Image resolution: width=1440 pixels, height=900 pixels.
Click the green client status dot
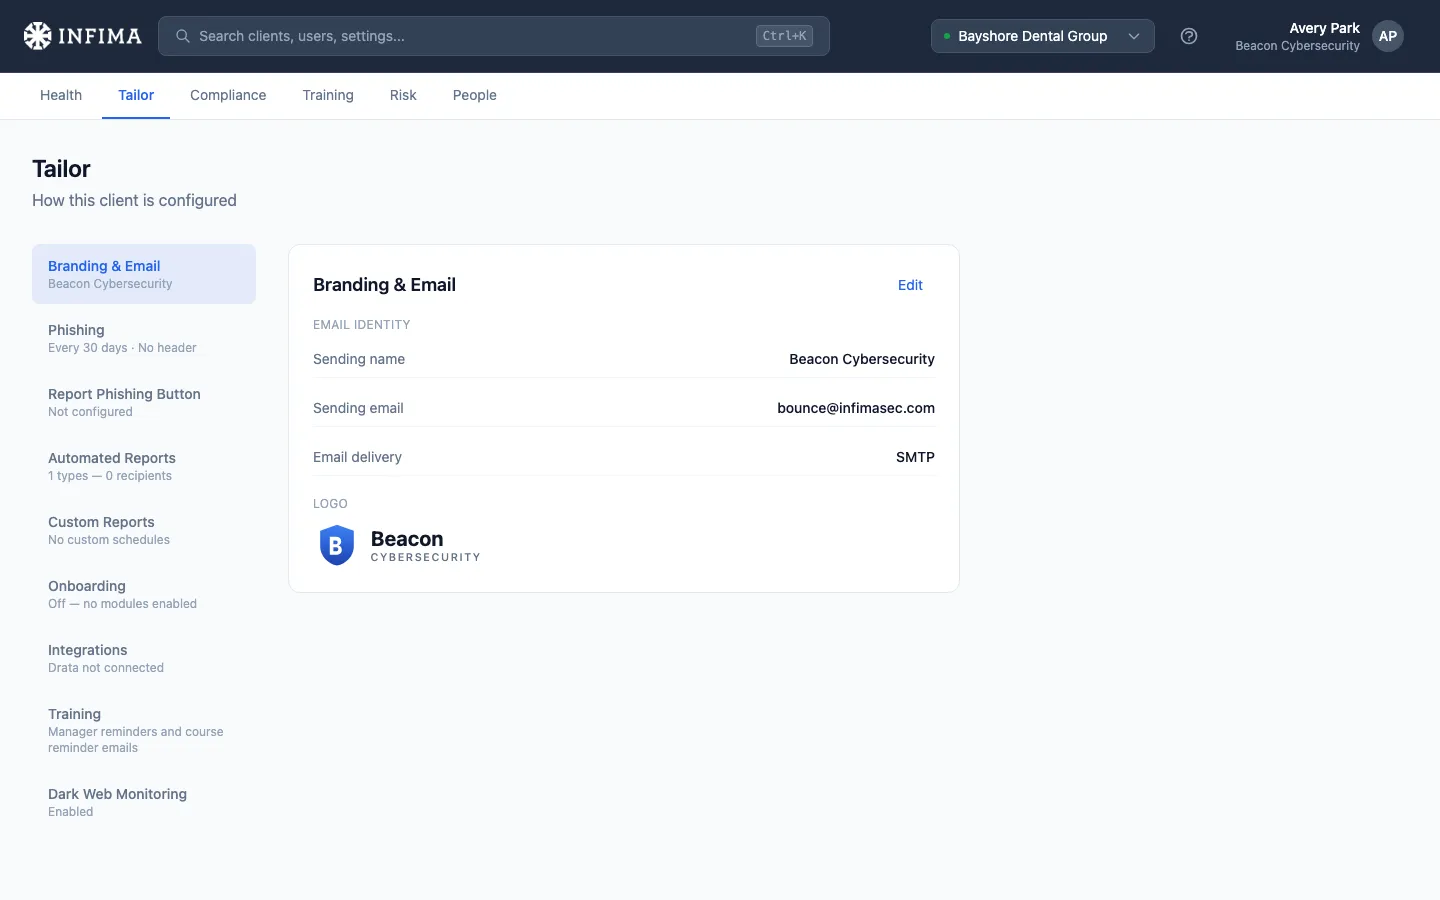point(947,36)
